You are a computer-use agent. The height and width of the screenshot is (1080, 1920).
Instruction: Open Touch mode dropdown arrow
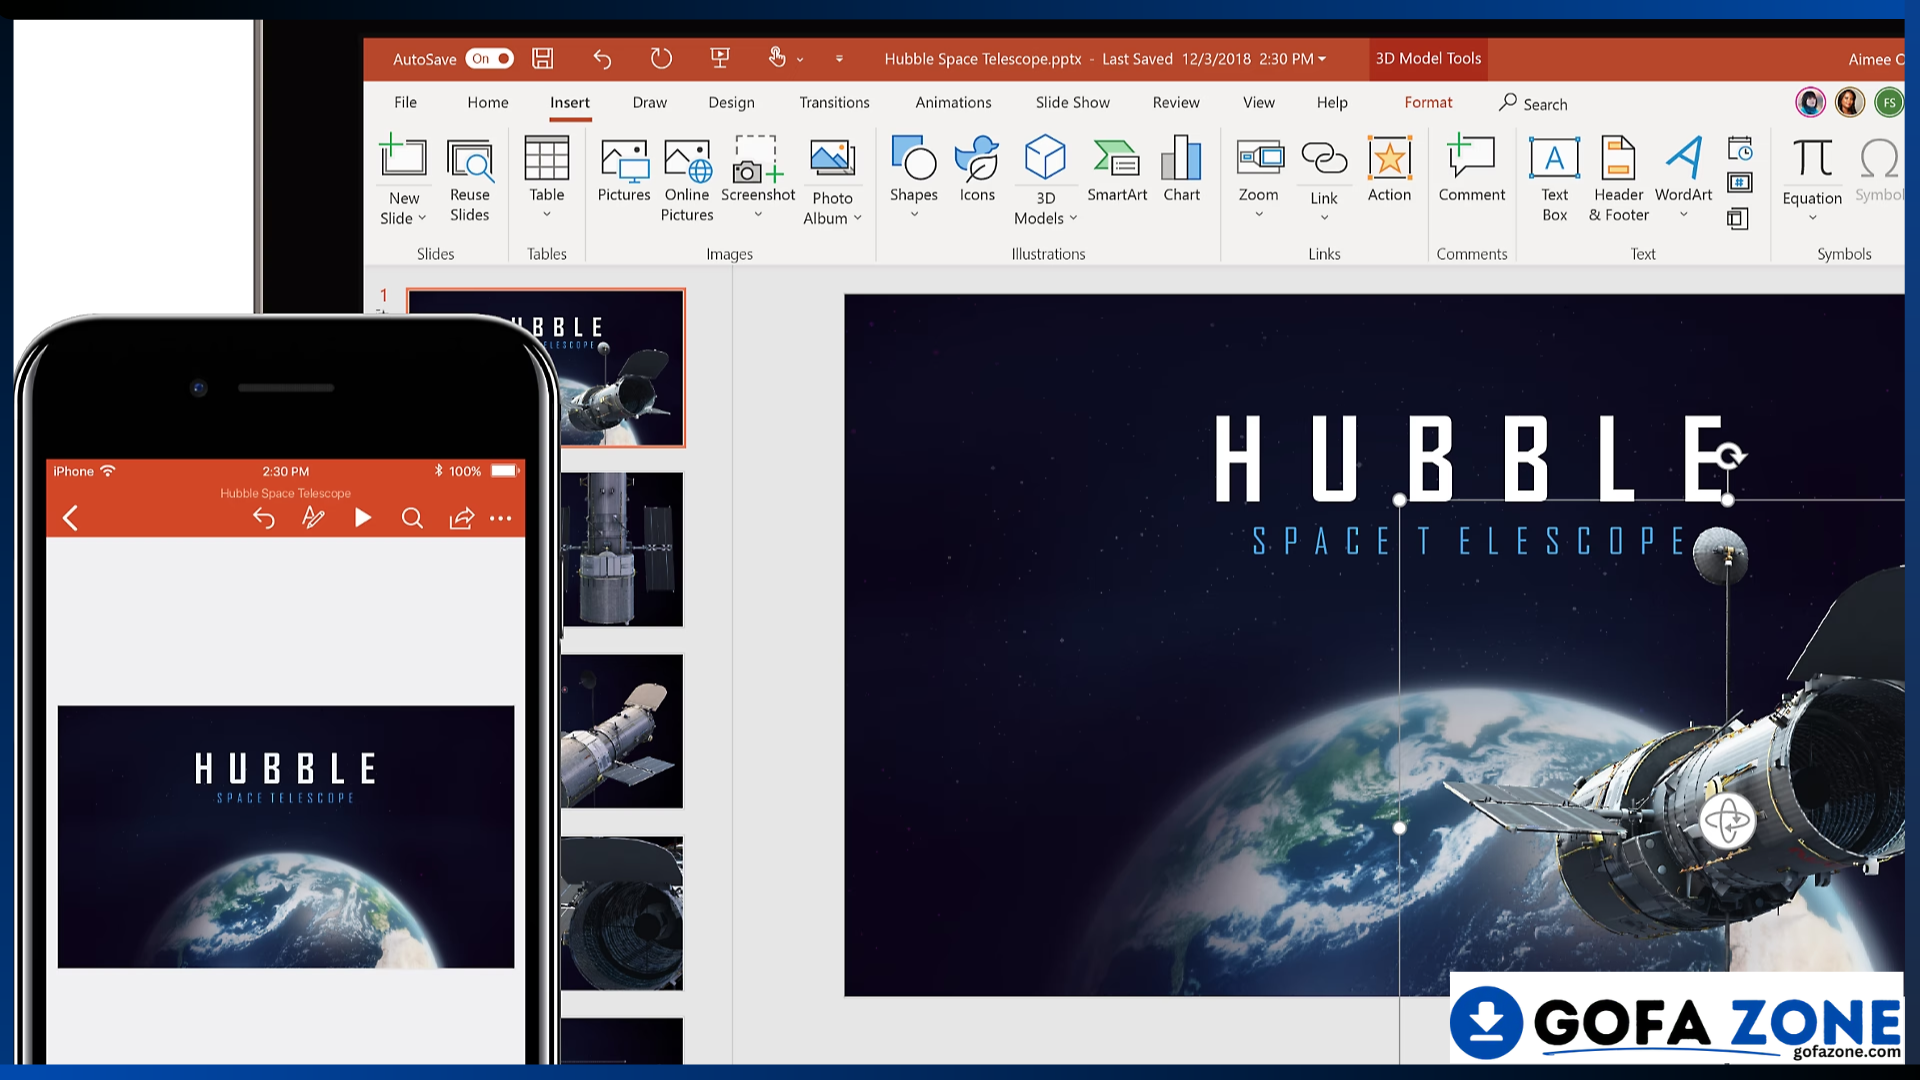click(x=800, y=60)
